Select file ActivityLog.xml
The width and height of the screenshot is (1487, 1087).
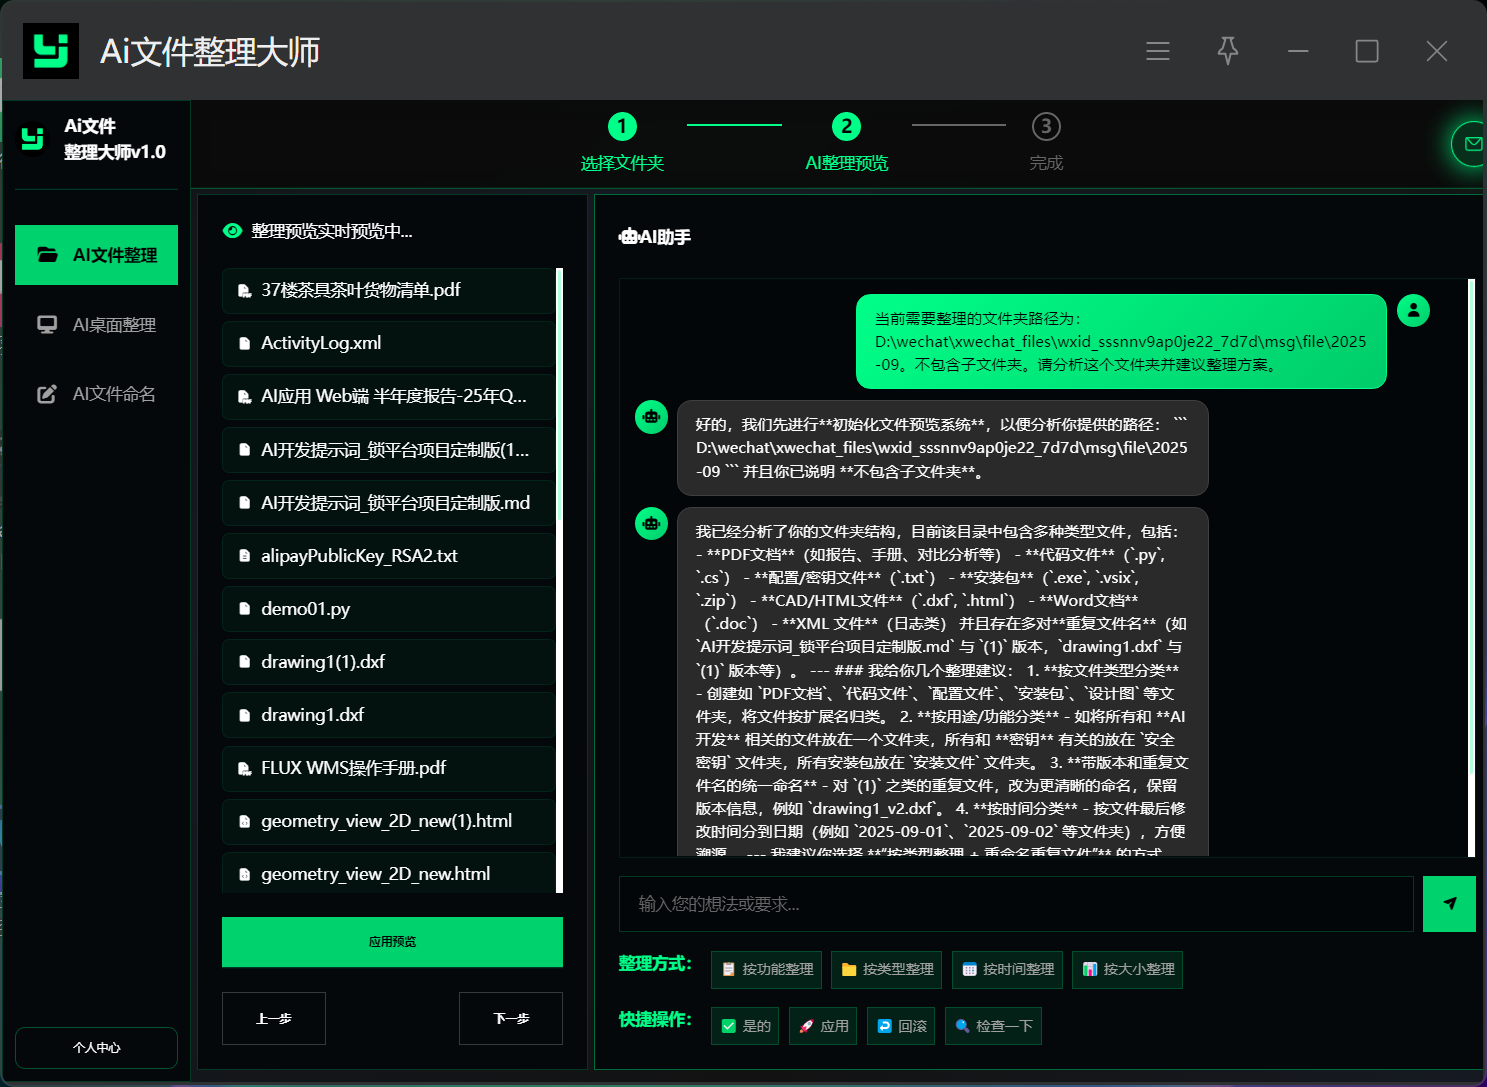click(388, 343)
